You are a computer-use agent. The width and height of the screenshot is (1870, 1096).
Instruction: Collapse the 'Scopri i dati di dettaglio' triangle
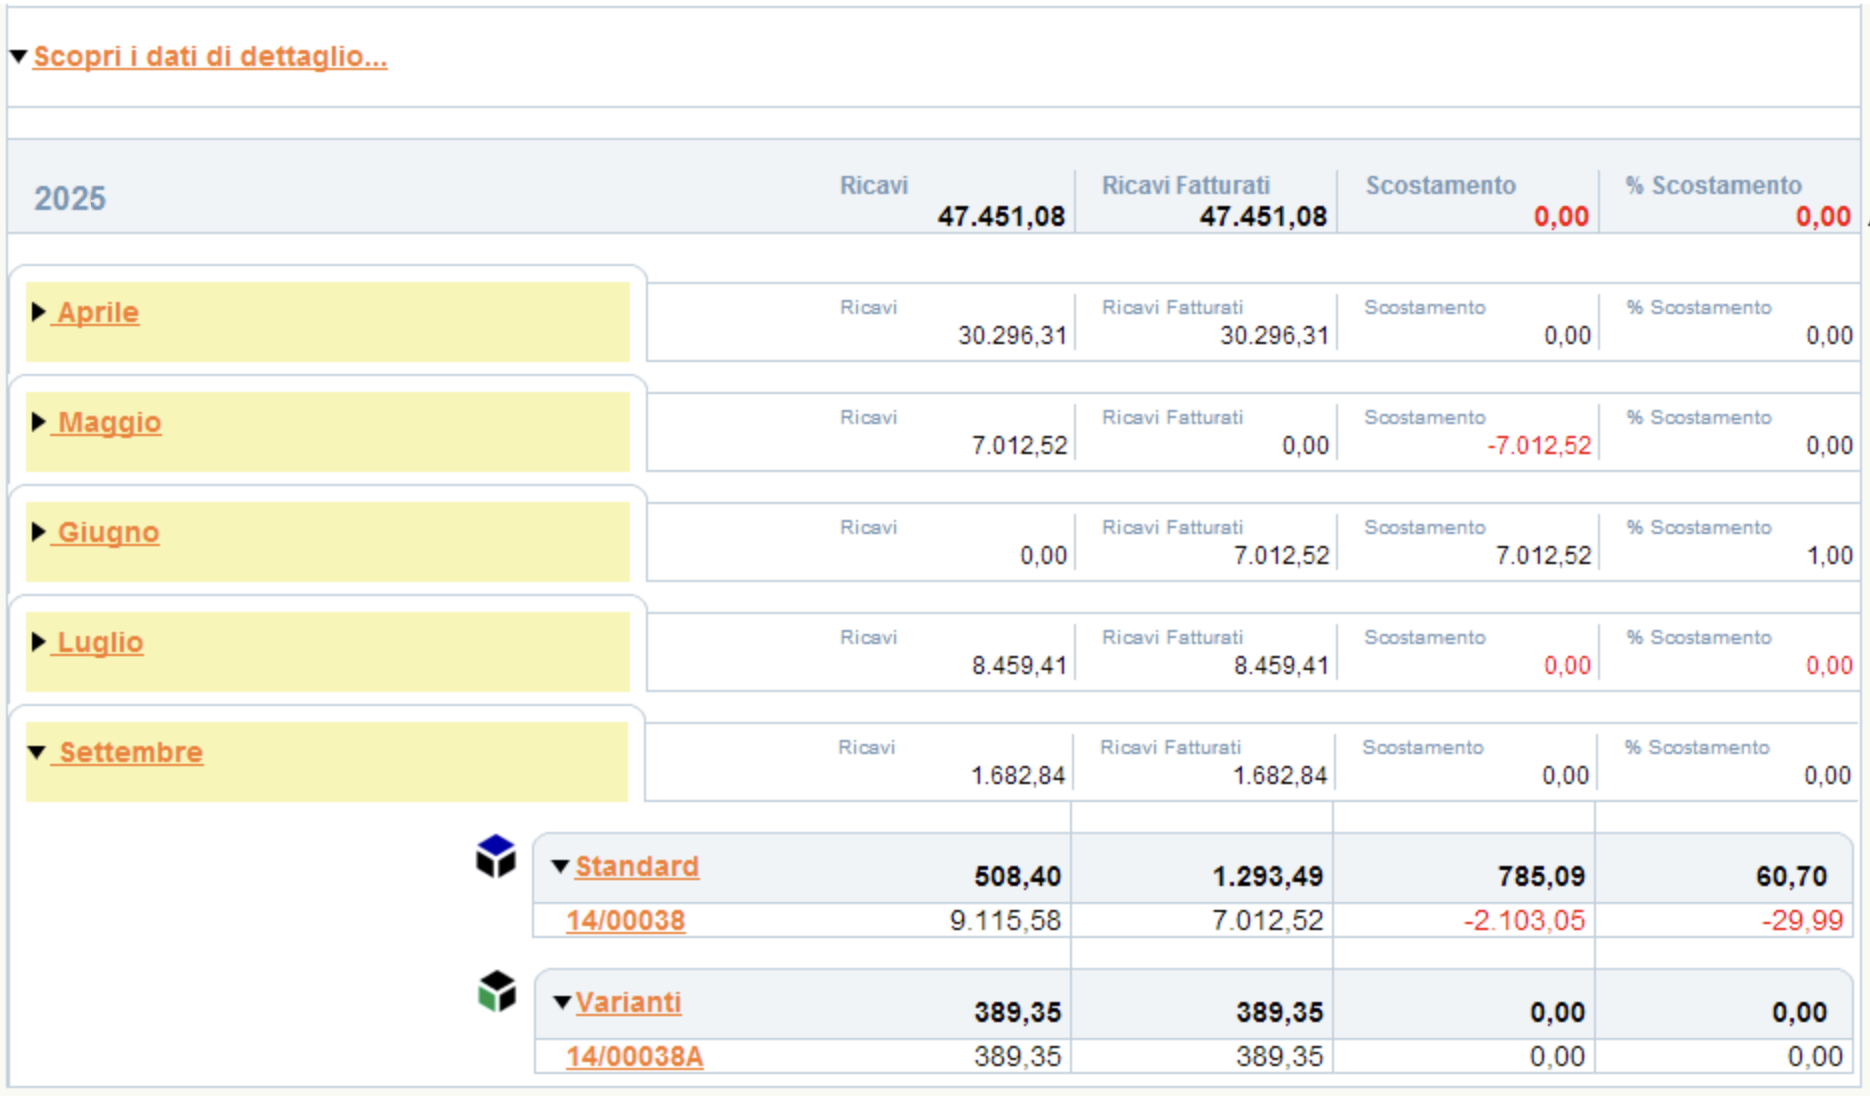tap(19, 56)
